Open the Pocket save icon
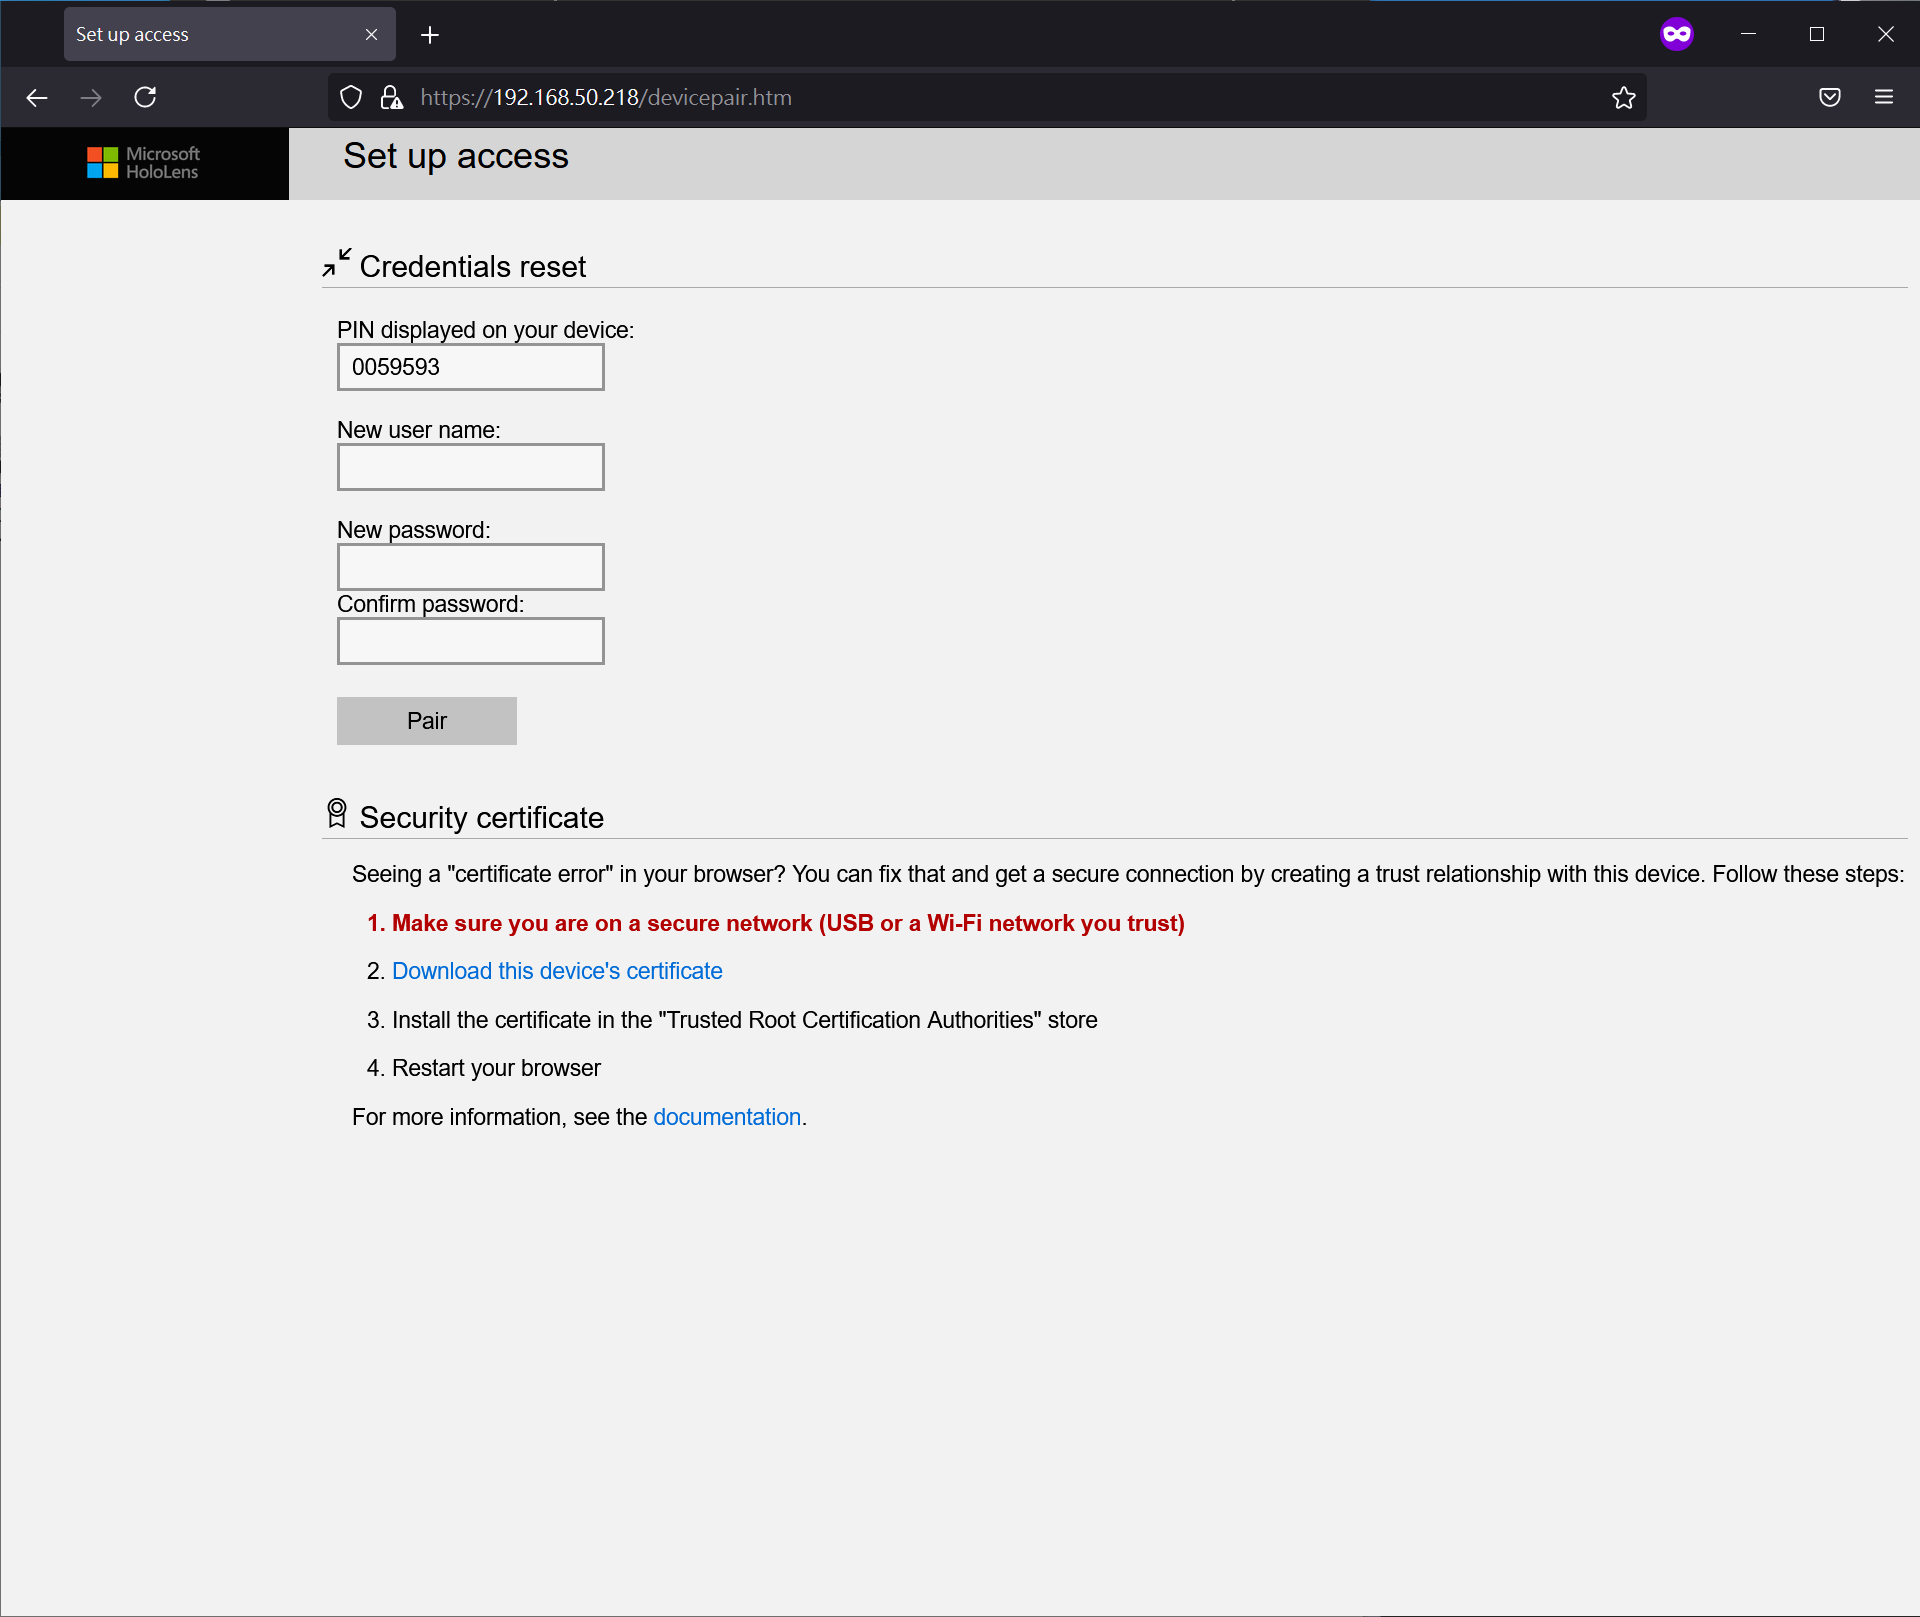The image size is (1920, 1617). coord(1829,97)
